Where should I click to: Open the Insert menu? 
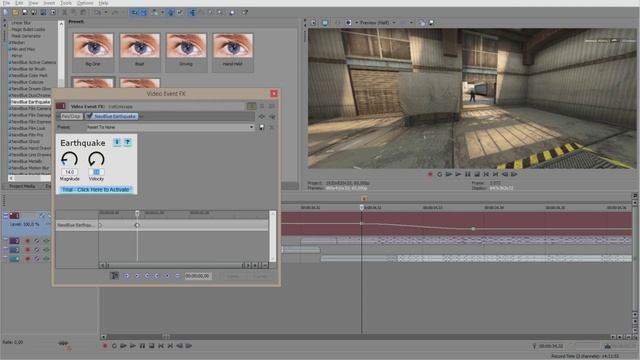pos(49,3)
